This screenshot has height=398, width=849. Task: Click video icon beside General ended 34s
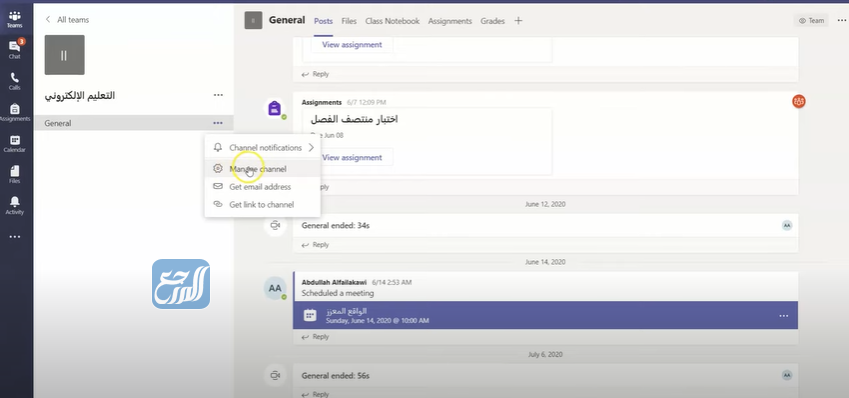275,225
